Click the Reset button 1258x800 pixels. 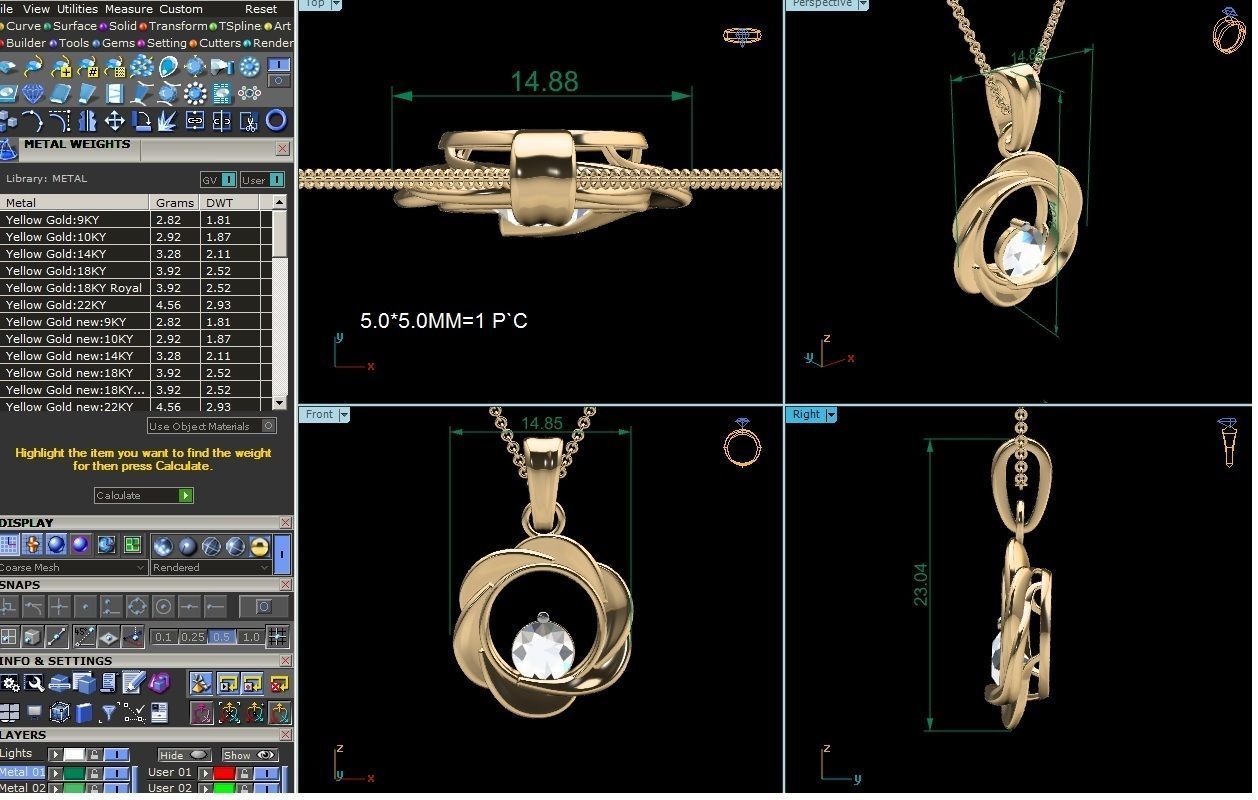(x=261, y=9)
